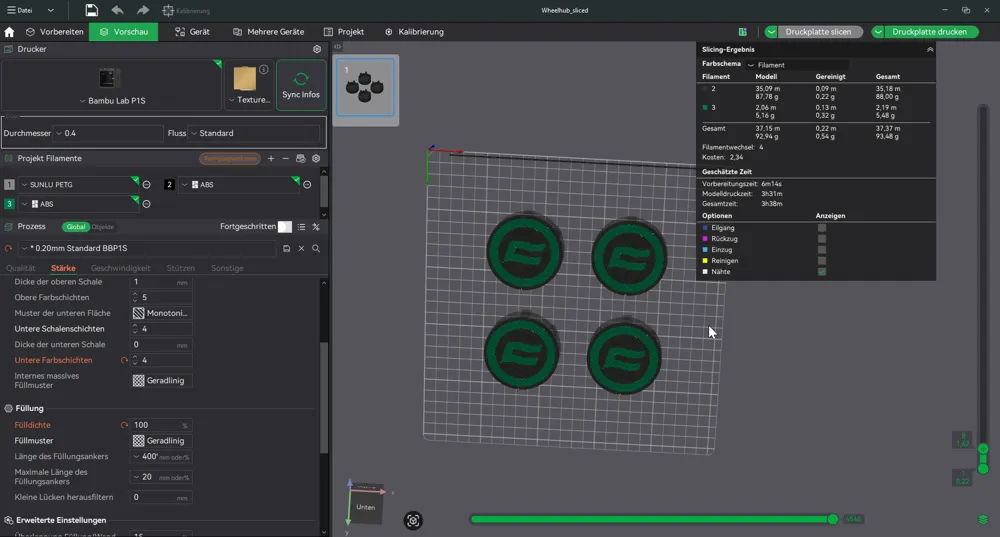Open dropdown arrow on Druckplatte drucken
The image size is (1000, 537).
click(x=878, y=32)
